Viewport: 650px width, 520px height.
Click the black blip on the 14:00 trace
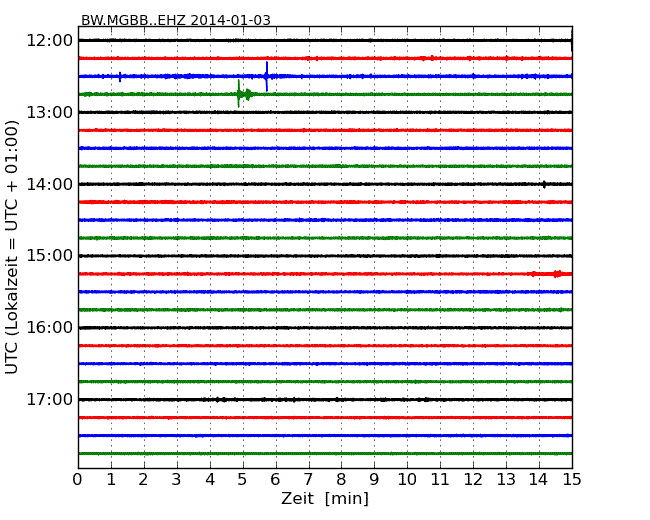tap(544, 184)
